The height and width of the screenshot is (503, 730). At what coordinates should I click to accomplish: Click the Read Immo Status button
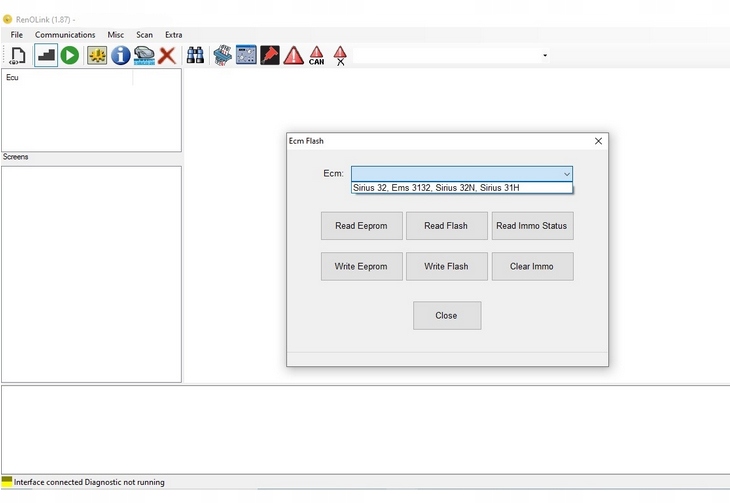point(532,226)
